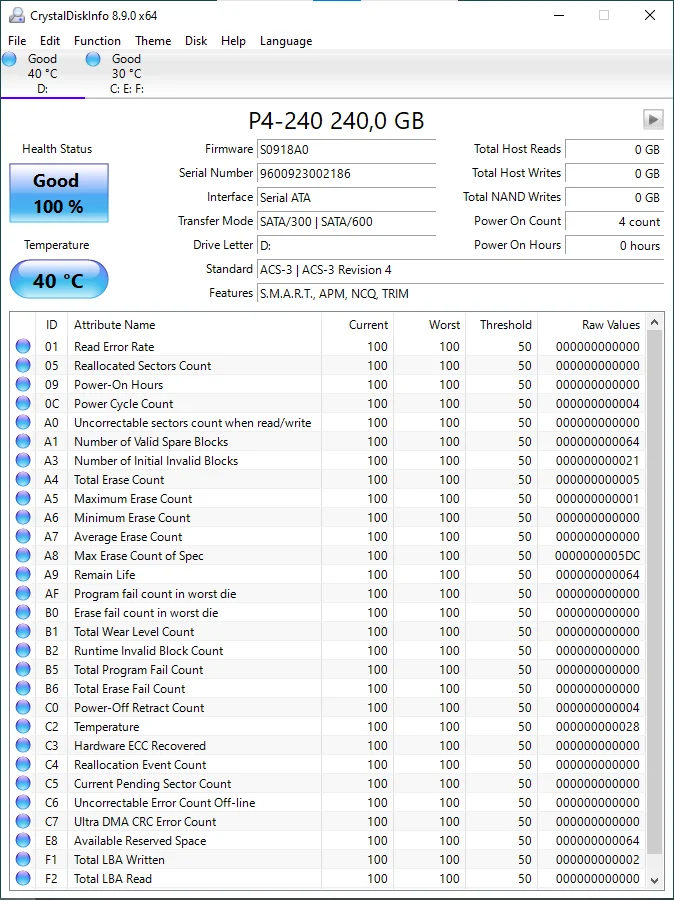Click the status icon for Temperature attribute
This screenshot has width=674, height=900.
pyautogui.click(x=23, y=726)
